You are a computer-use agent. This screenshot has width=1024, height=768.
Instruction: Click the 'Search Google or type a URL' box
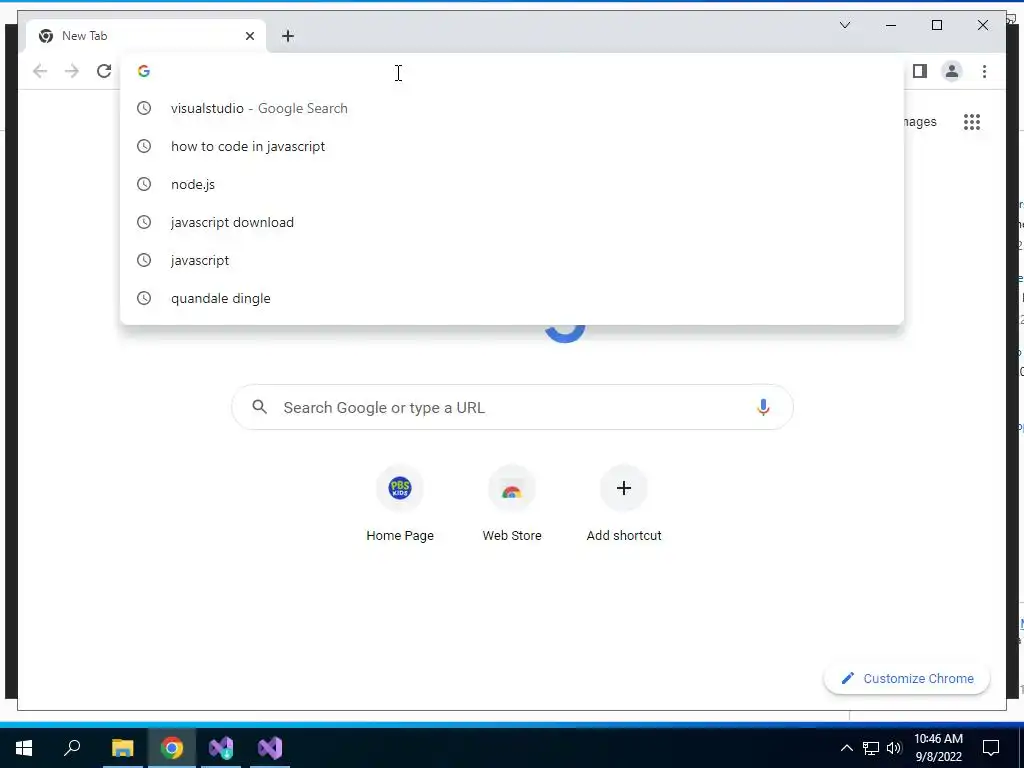tap(512, 408)
